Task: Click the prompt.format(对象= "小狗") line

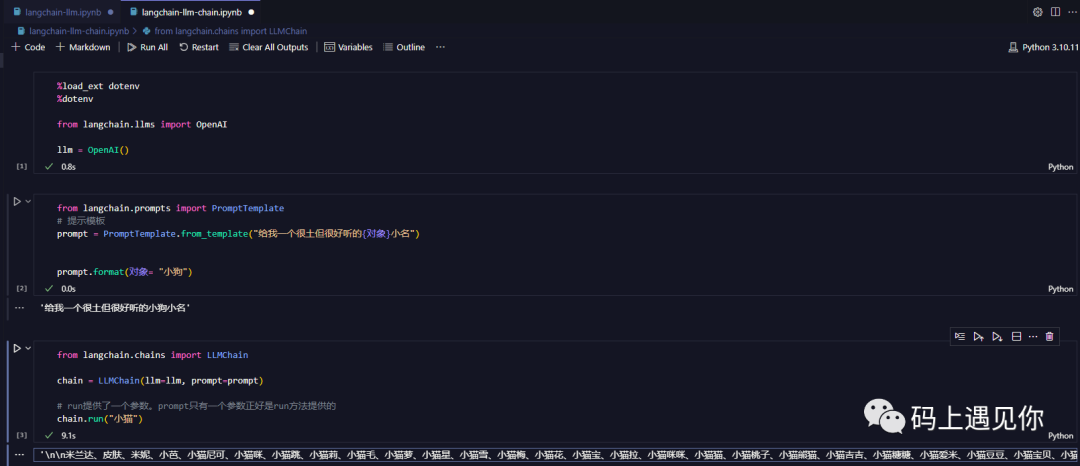Action: click(124, 272)
